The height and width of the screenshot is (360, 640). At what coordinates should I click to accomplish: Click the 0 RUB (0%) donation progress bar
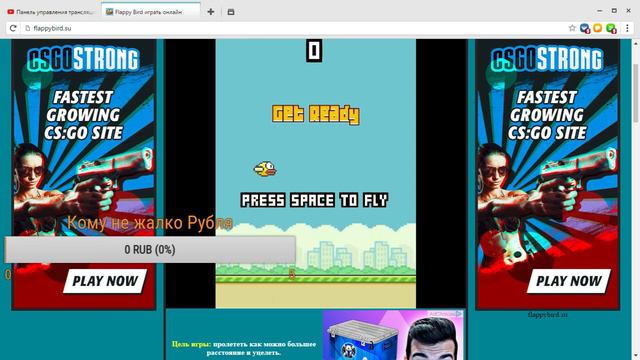pos(150,249)
